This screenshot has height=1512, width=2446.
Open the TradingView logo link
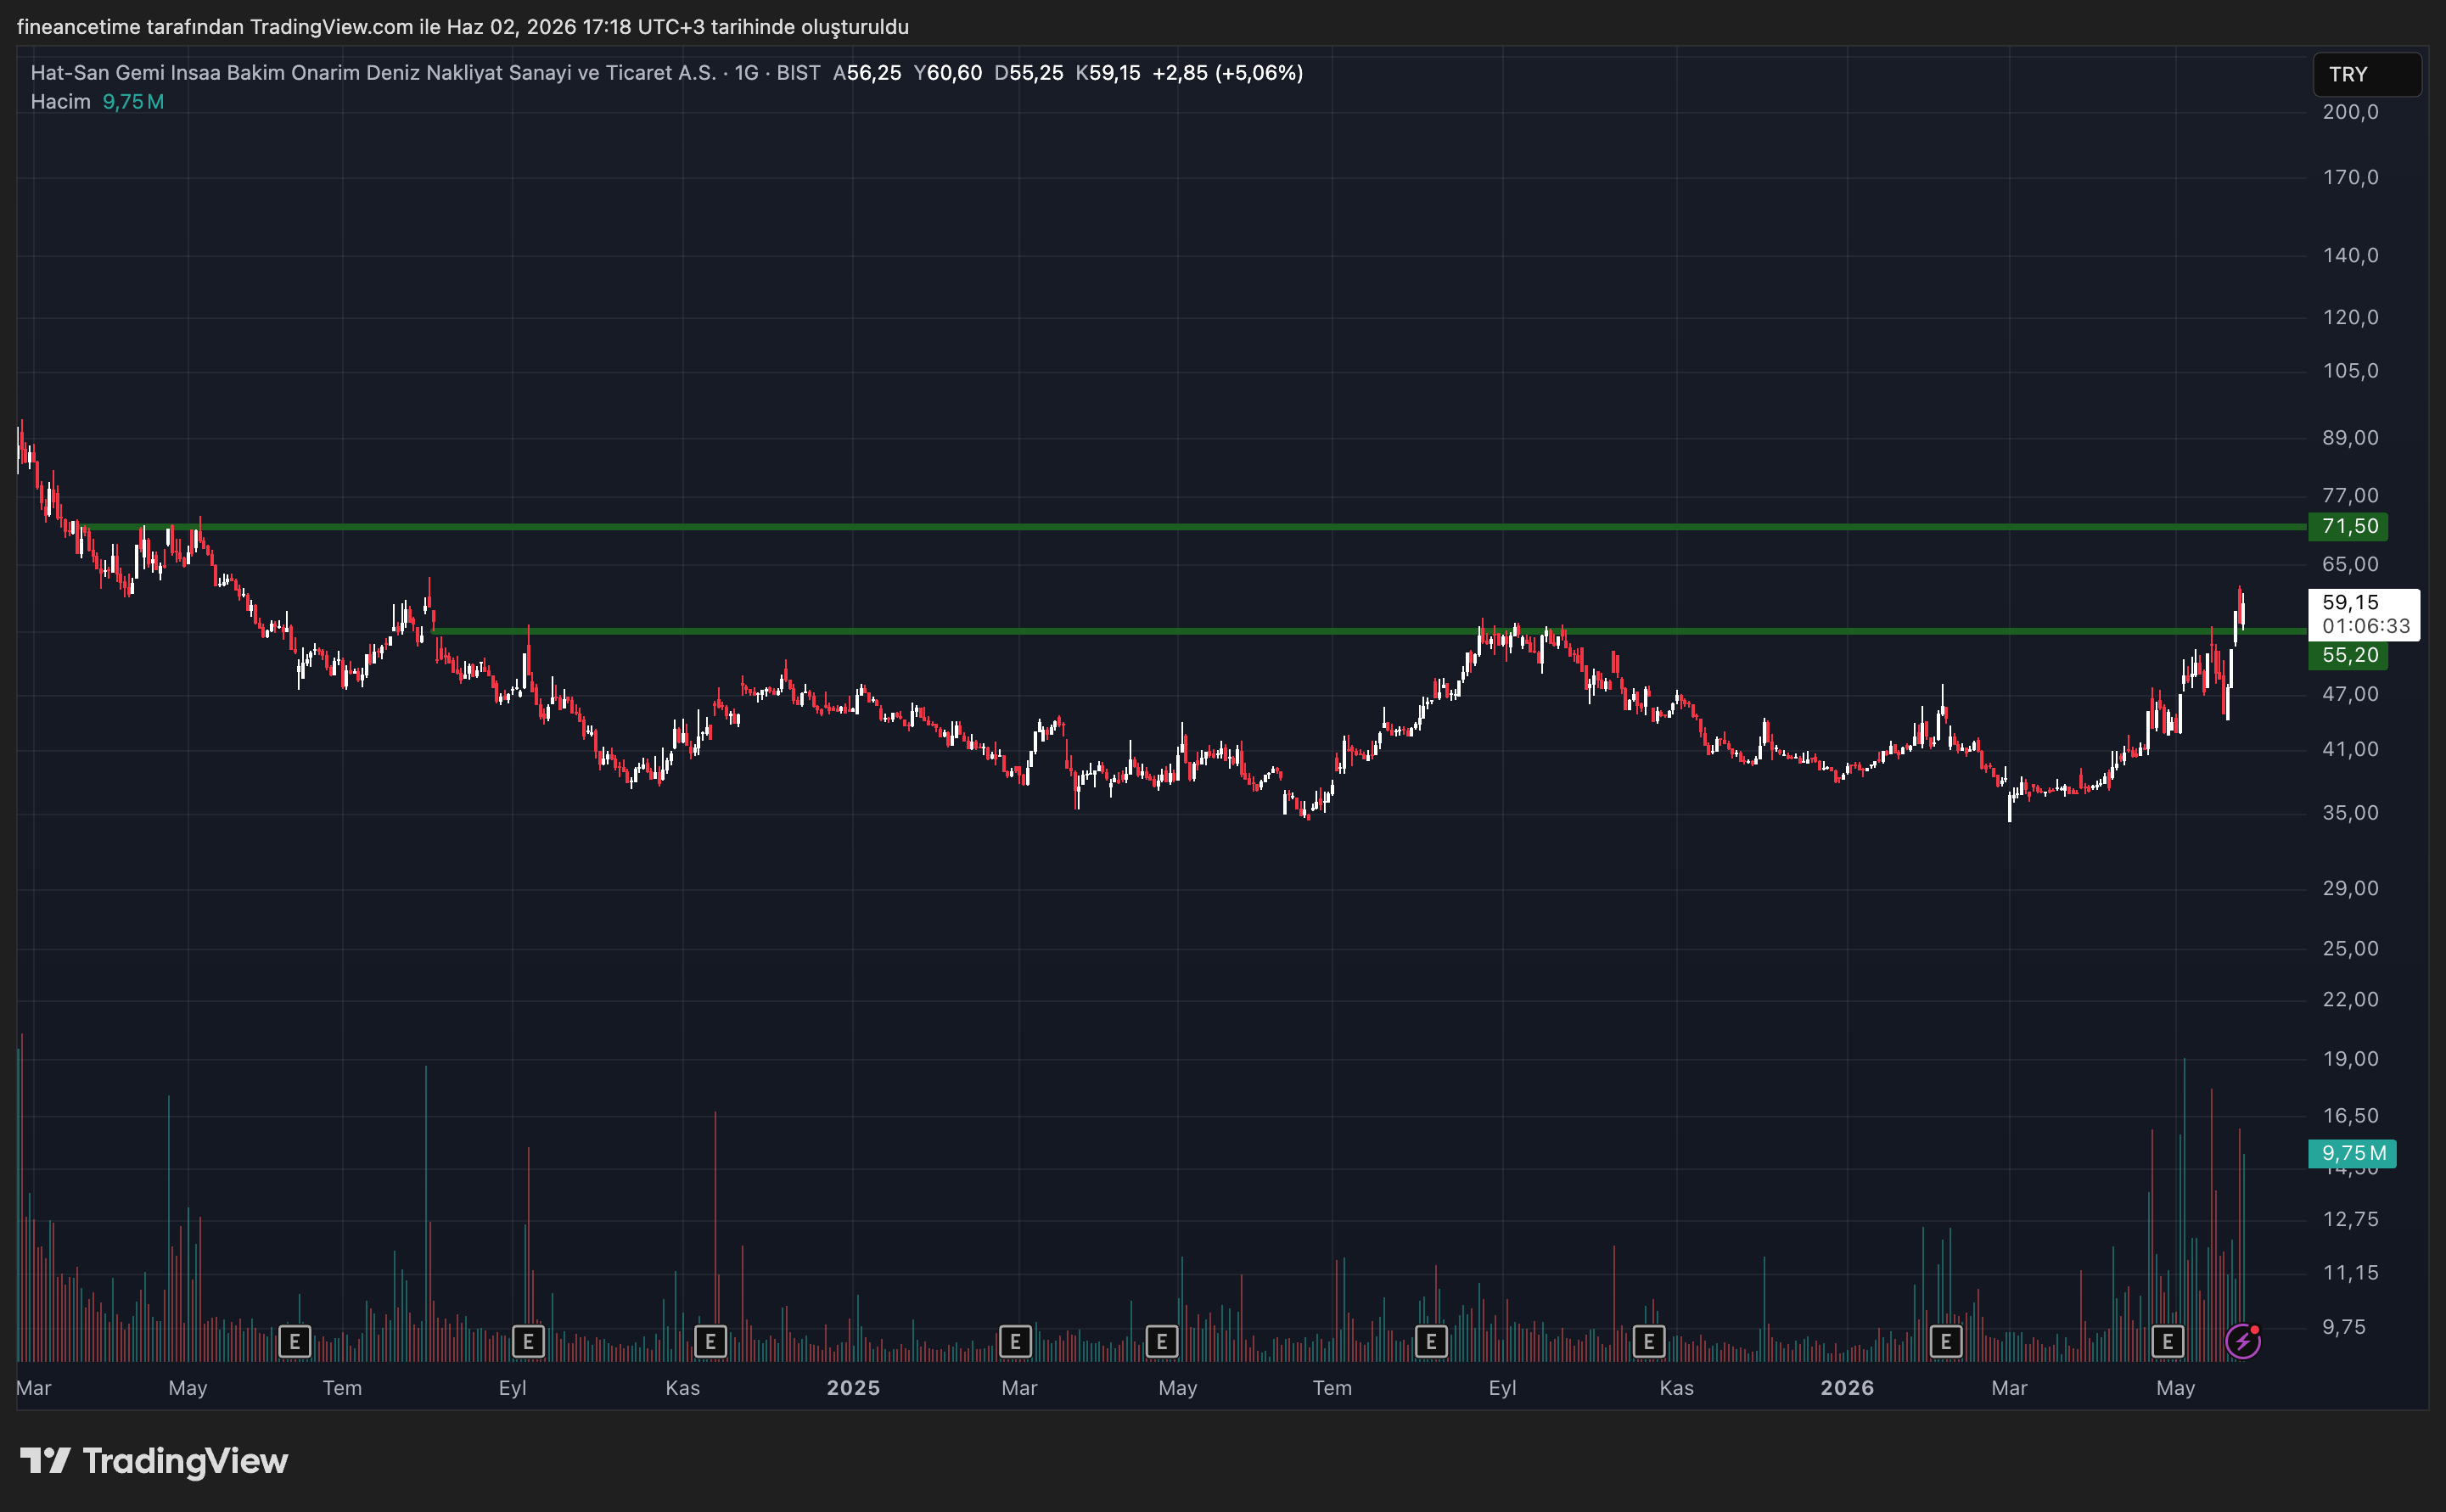pyautogui.click(x=154, y=1461)
